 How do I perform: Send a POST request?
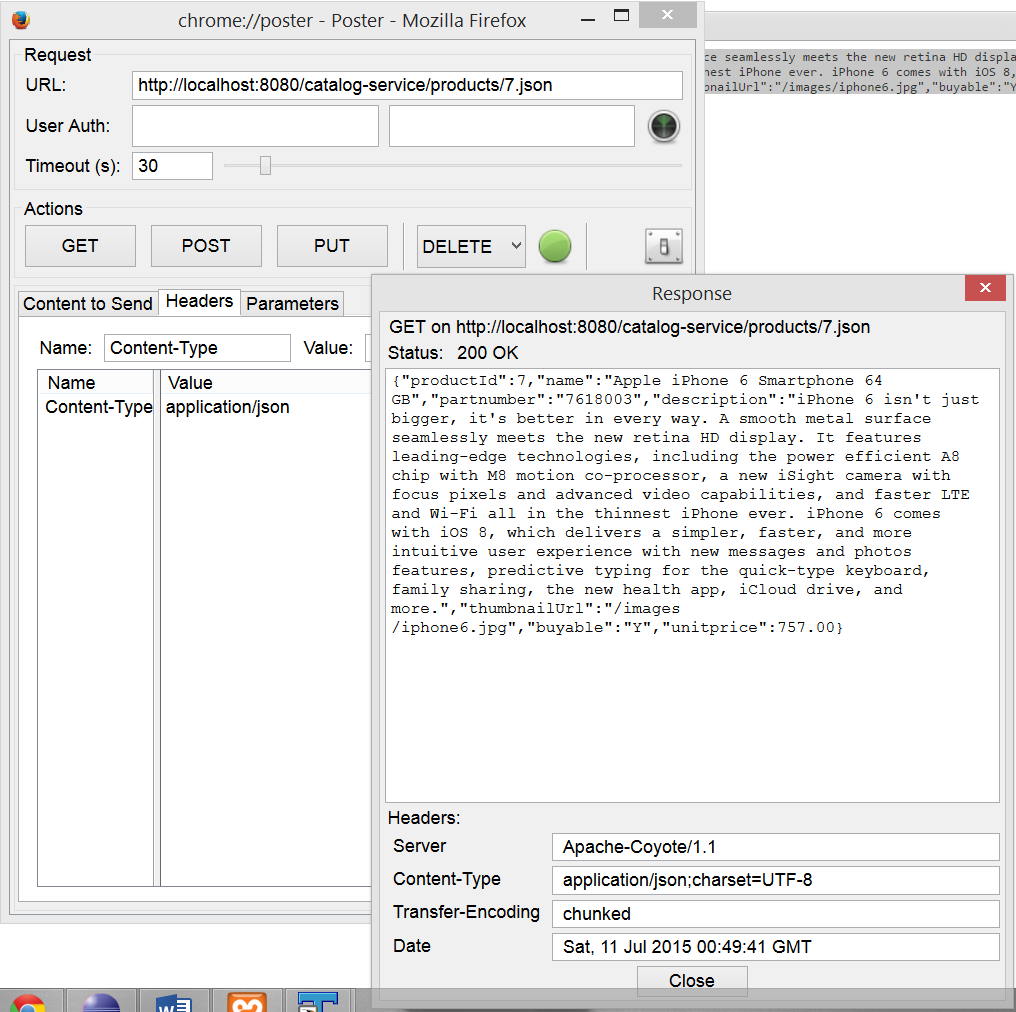(x=206, y=246)
